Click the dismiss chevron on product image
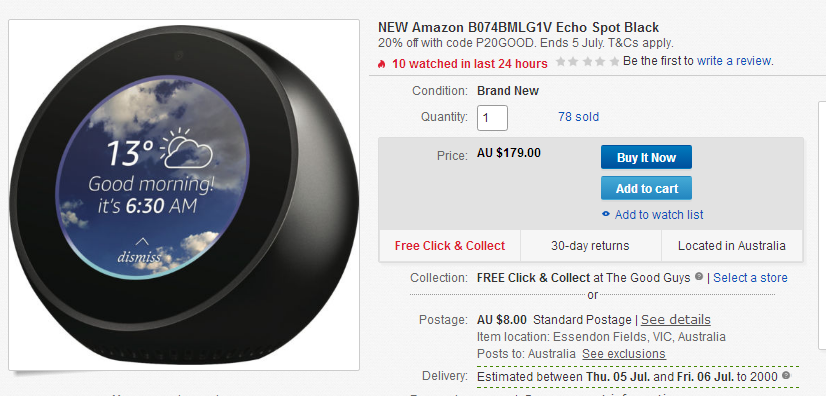This screenshot has height=396, width=826. (142, 242)
